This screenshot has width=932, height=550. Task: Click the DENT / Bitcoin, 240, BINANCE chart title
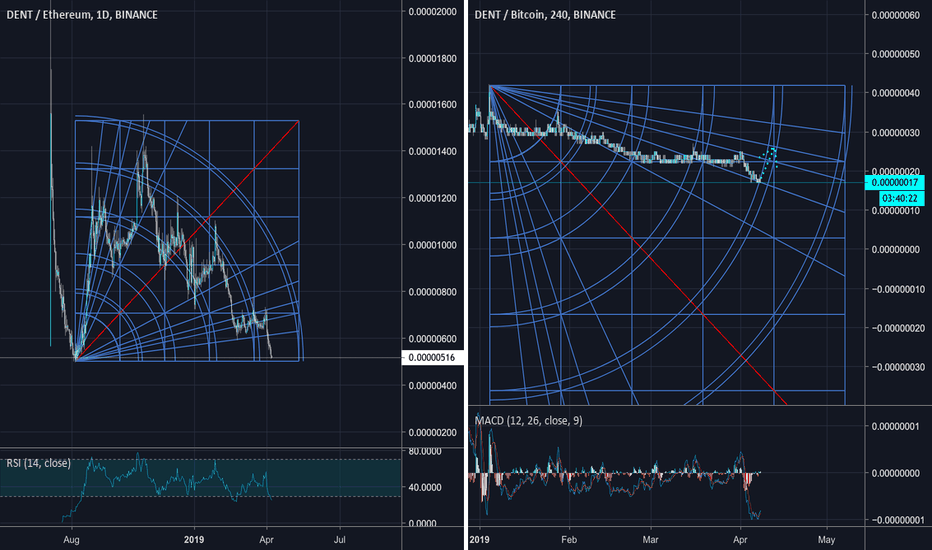click(545, 14)
